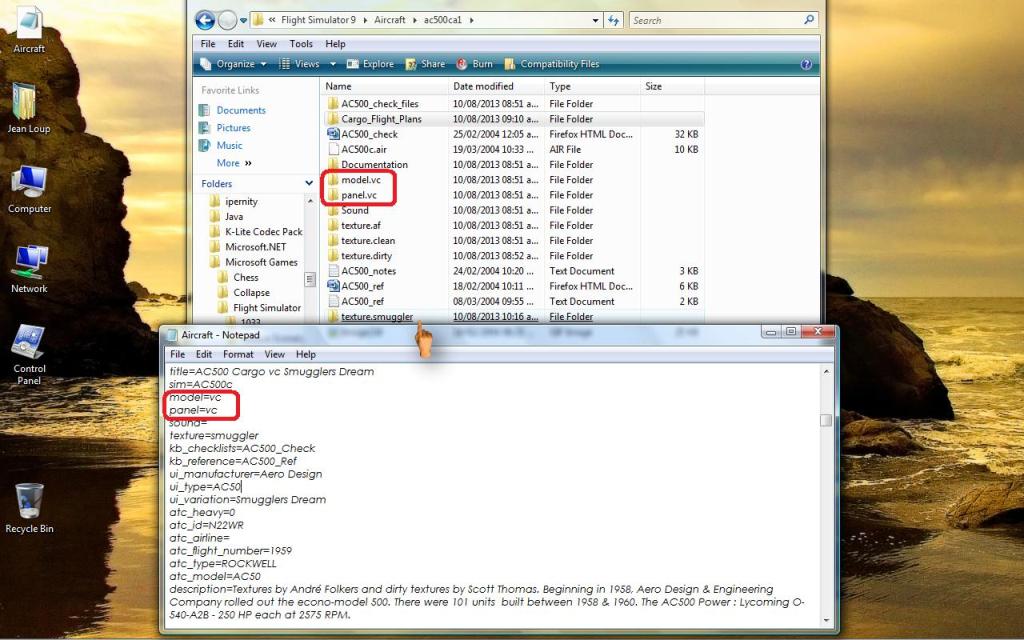Click the Burn toolbar button
The image size is (1024, 640).
click(x=475, y=64)
